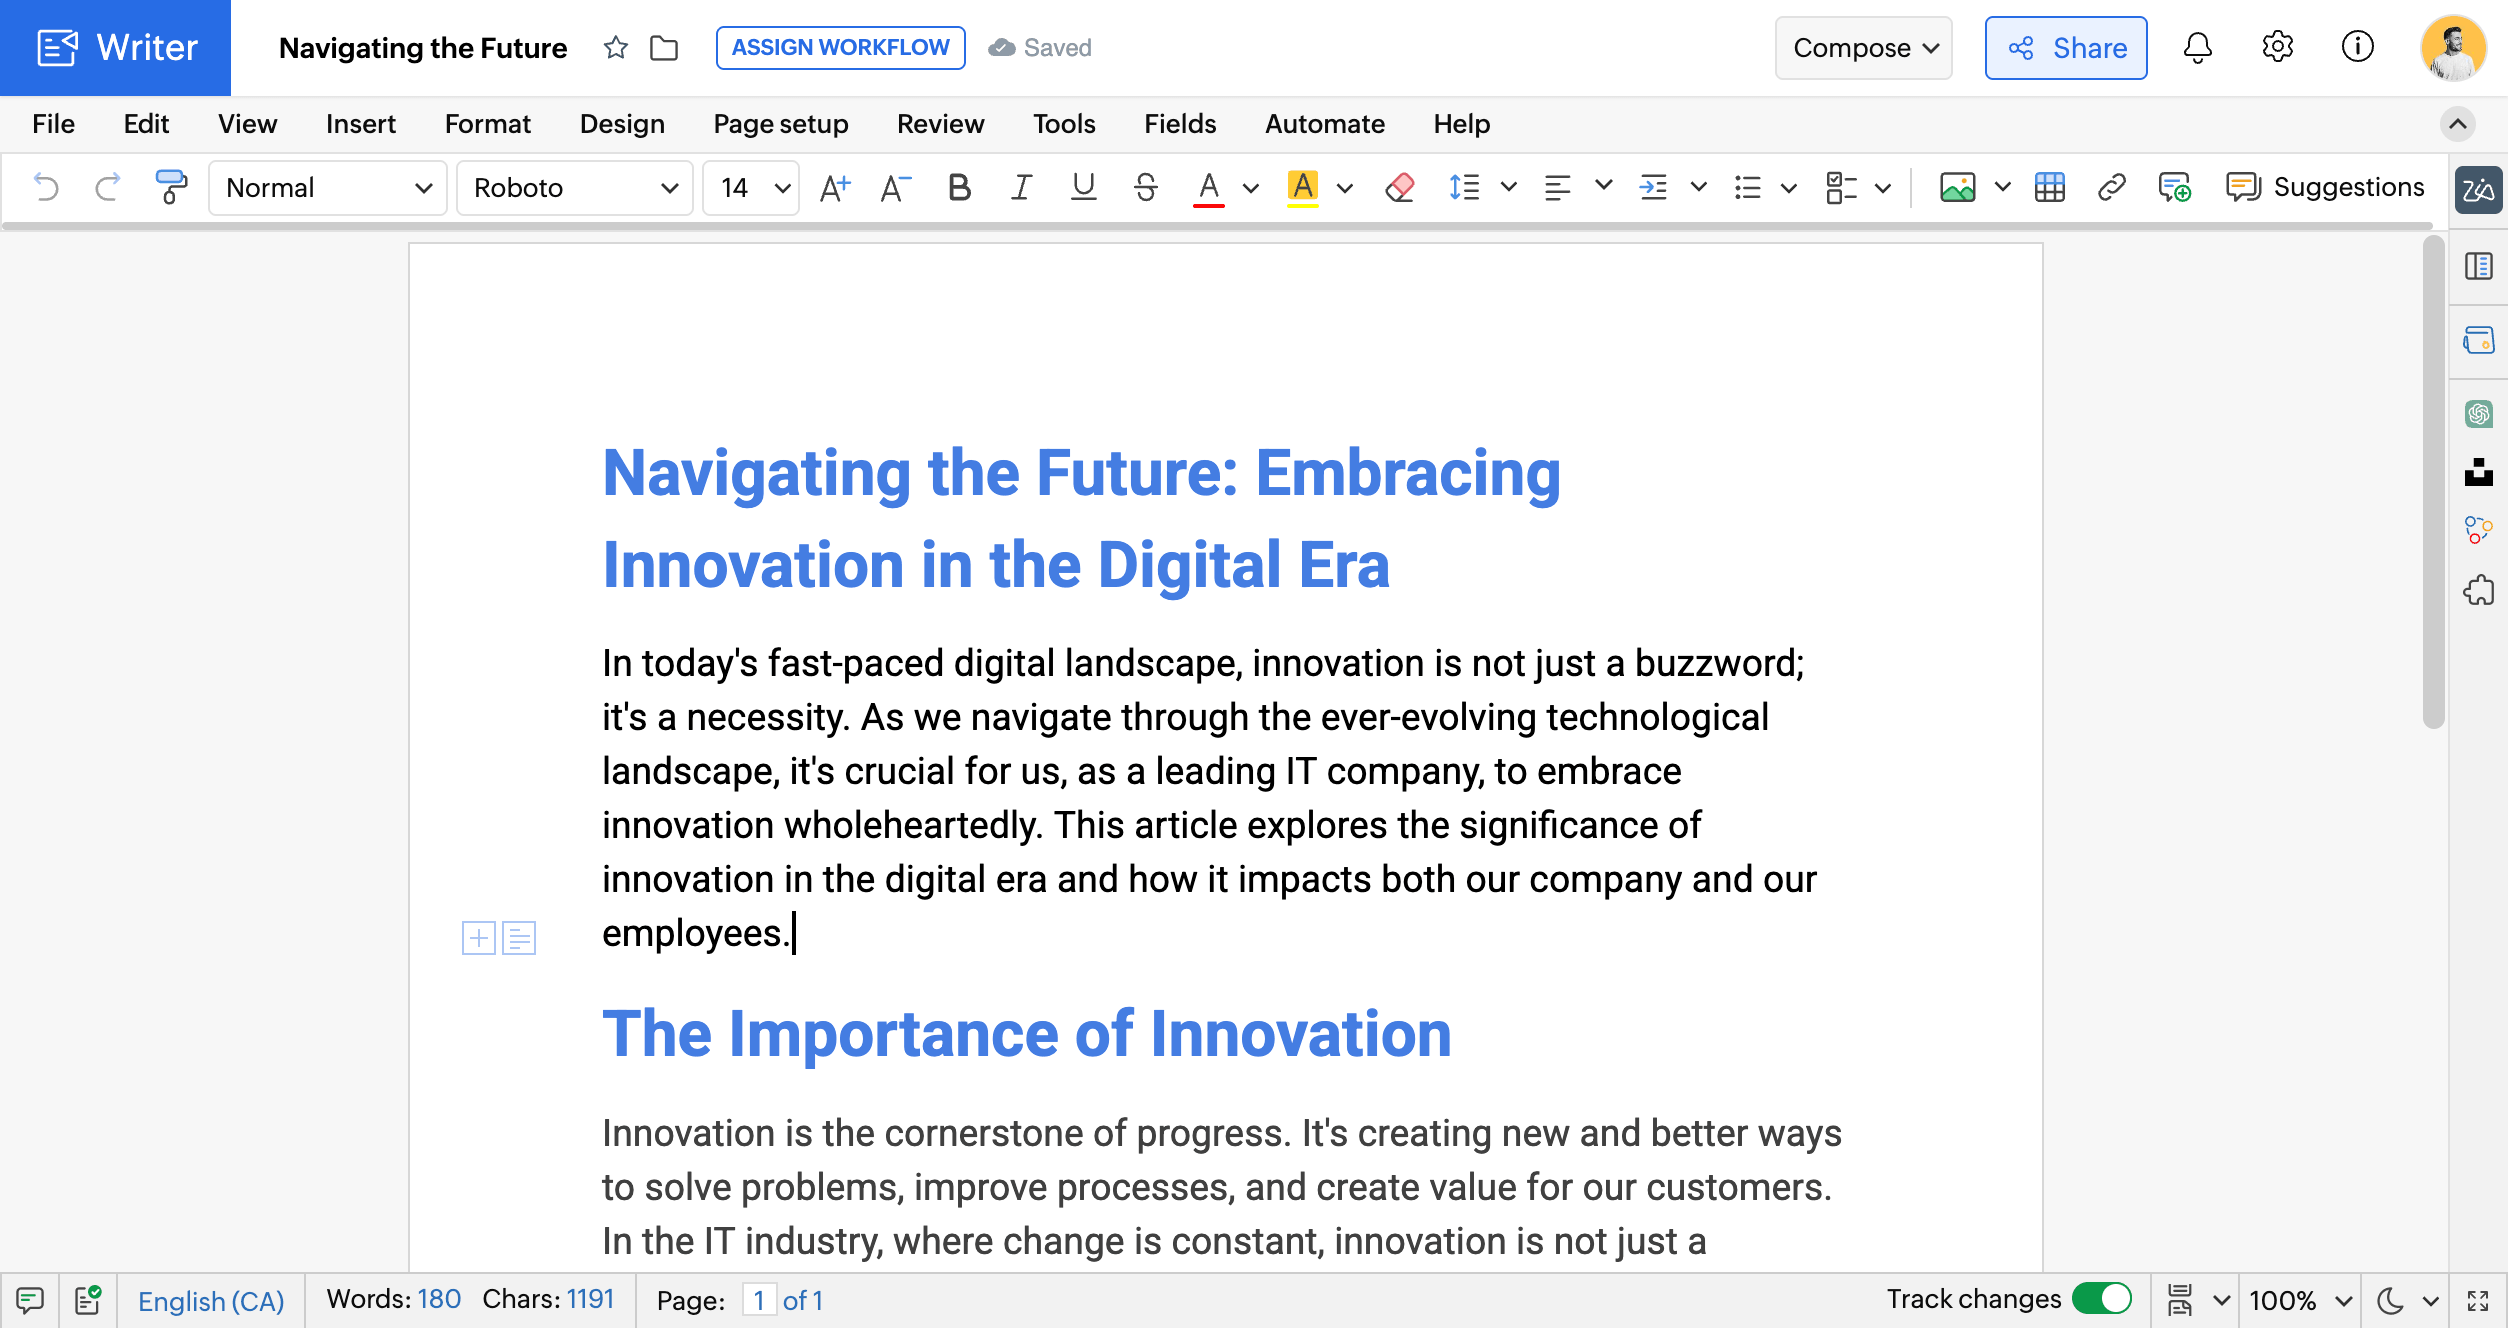Enter fullscreen via status bar icon
2508x1328 pixels.
(2478, 1300)
